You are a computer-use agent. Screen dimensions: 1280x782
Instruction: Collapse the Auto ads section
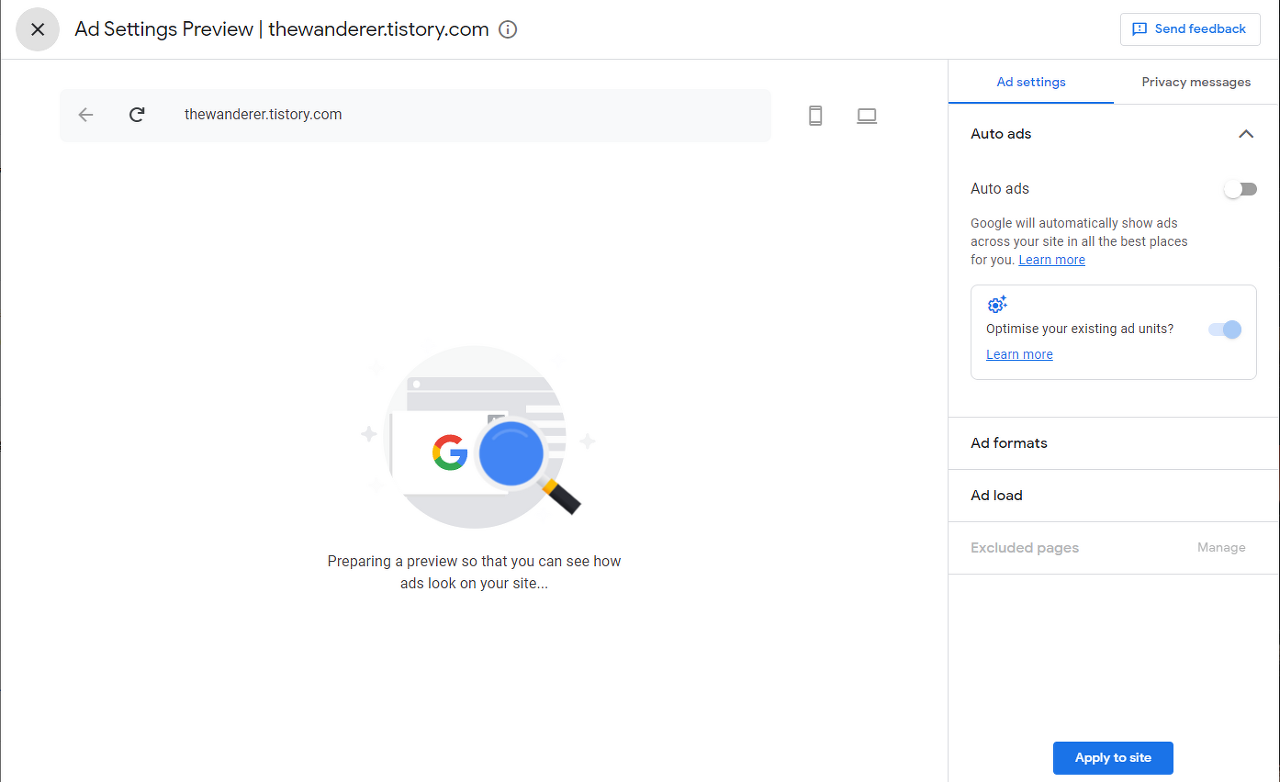point(1246,134)
